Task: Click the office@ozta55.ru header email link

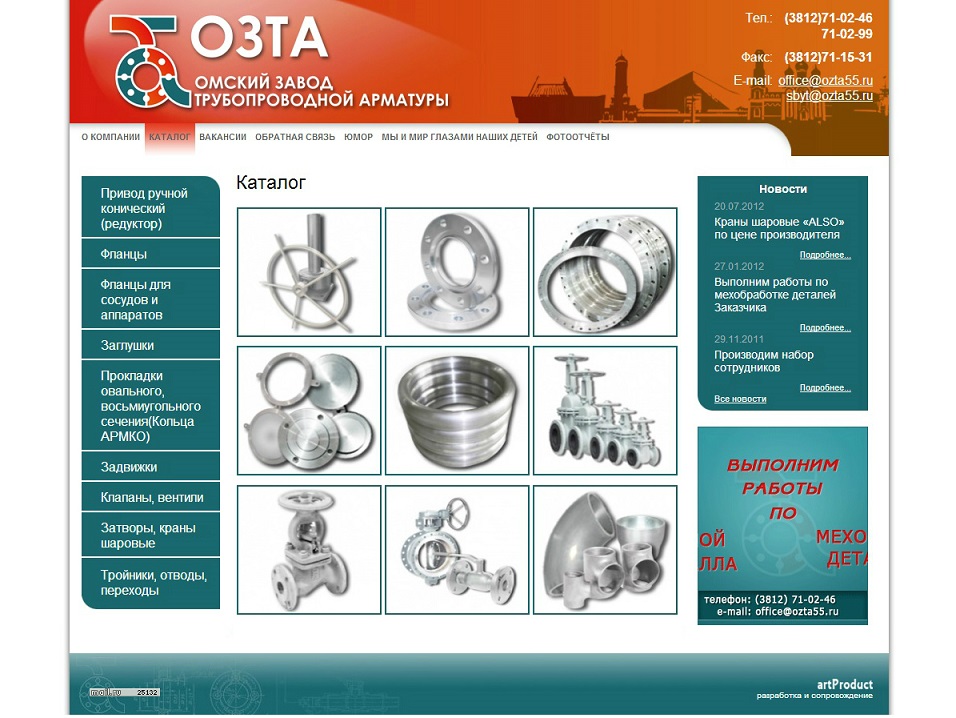Action: pyautogui.click(x=826, y=80)
